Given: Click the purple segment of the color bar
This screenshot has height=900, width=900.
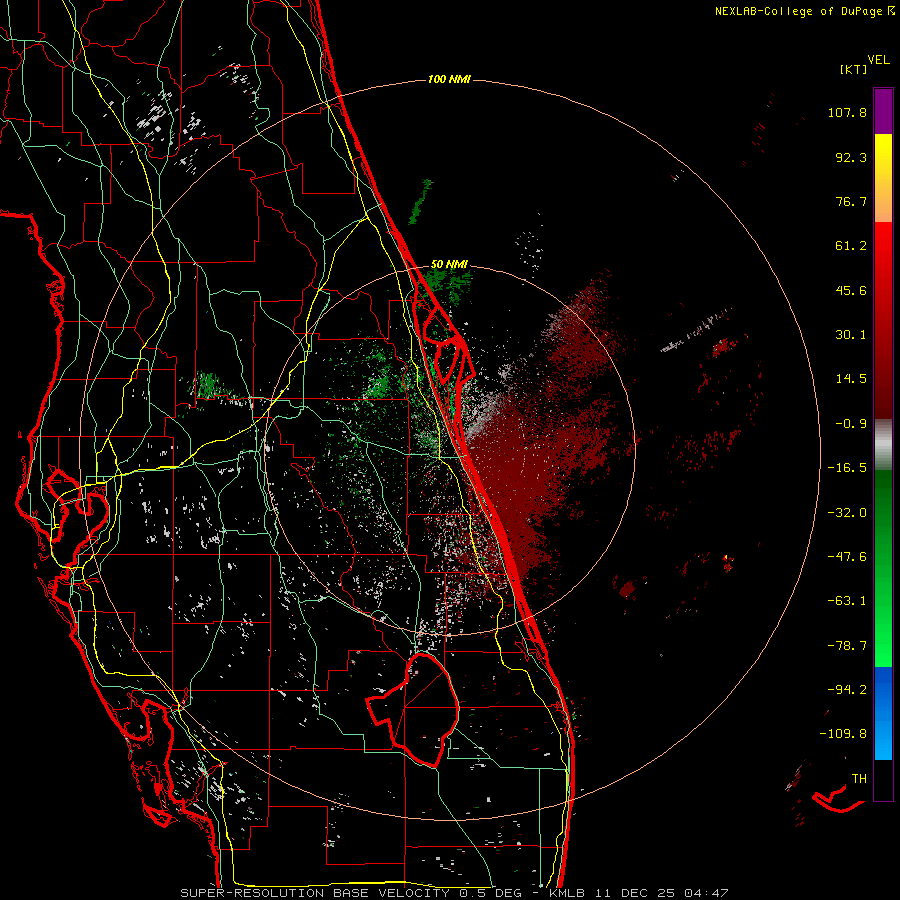Looking at the screenshot, I should [x=883, y=111].
